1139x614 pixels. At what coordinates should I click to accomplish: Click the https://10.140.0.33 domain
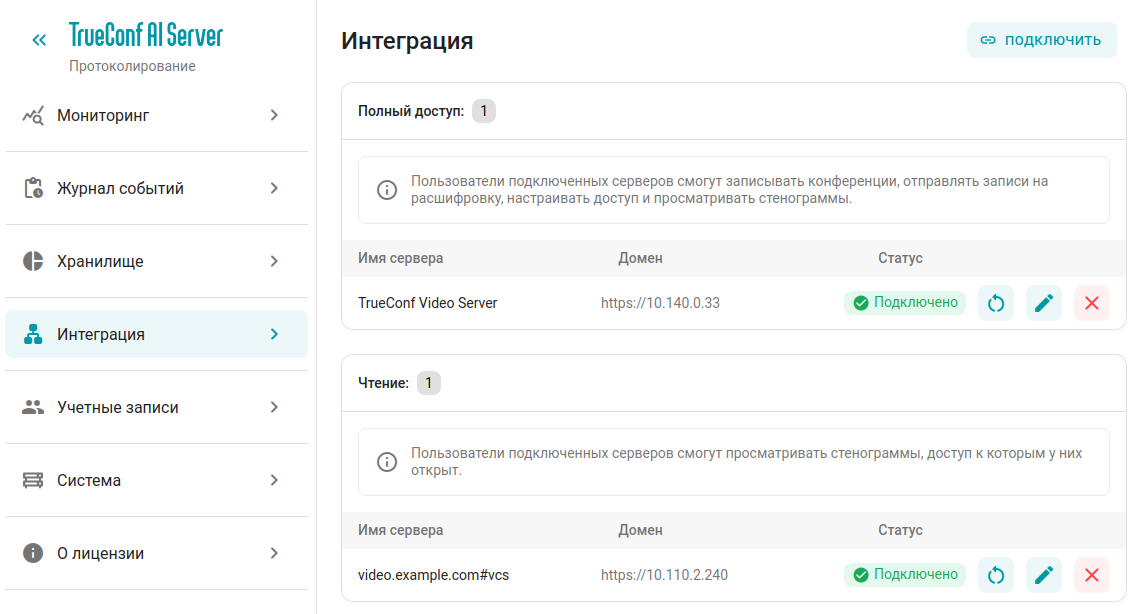[x=660, y=303]
